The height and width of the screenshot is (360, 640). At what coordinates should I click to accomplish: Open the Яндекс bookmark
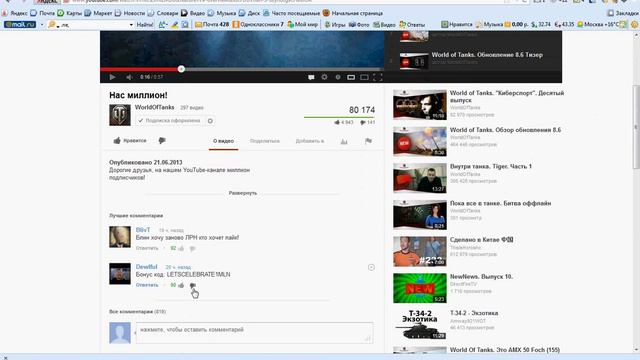15,13
